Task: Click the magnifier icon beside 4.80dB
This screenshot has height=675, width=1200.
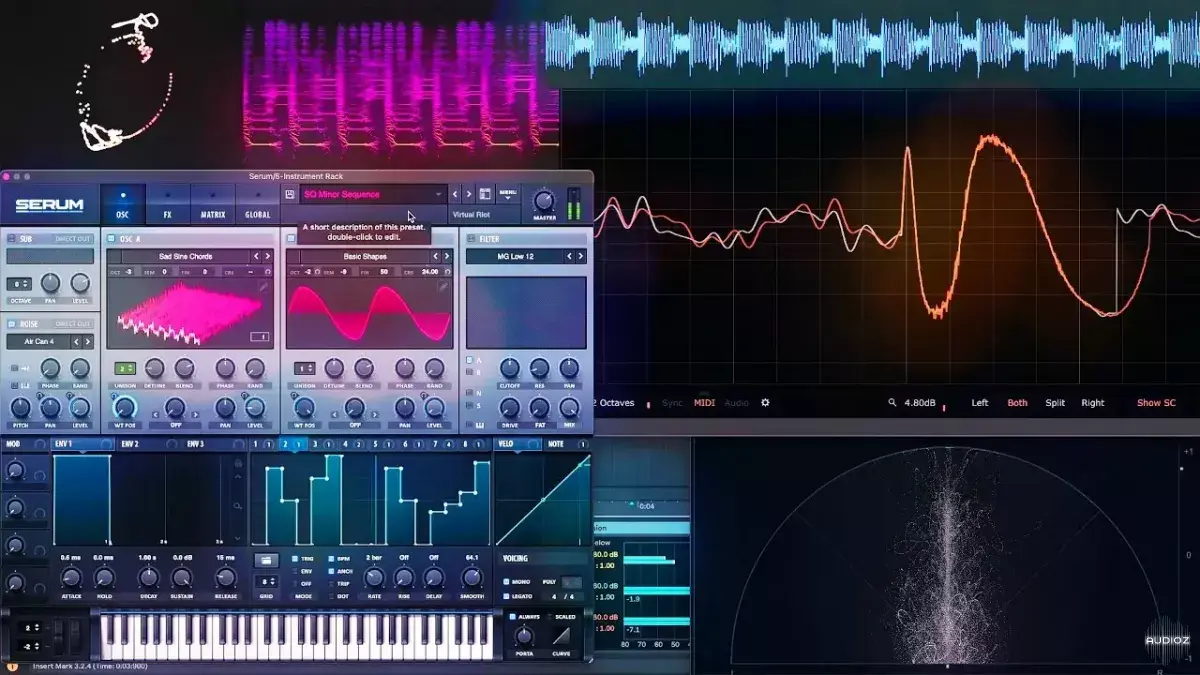Action: [892, 403]
